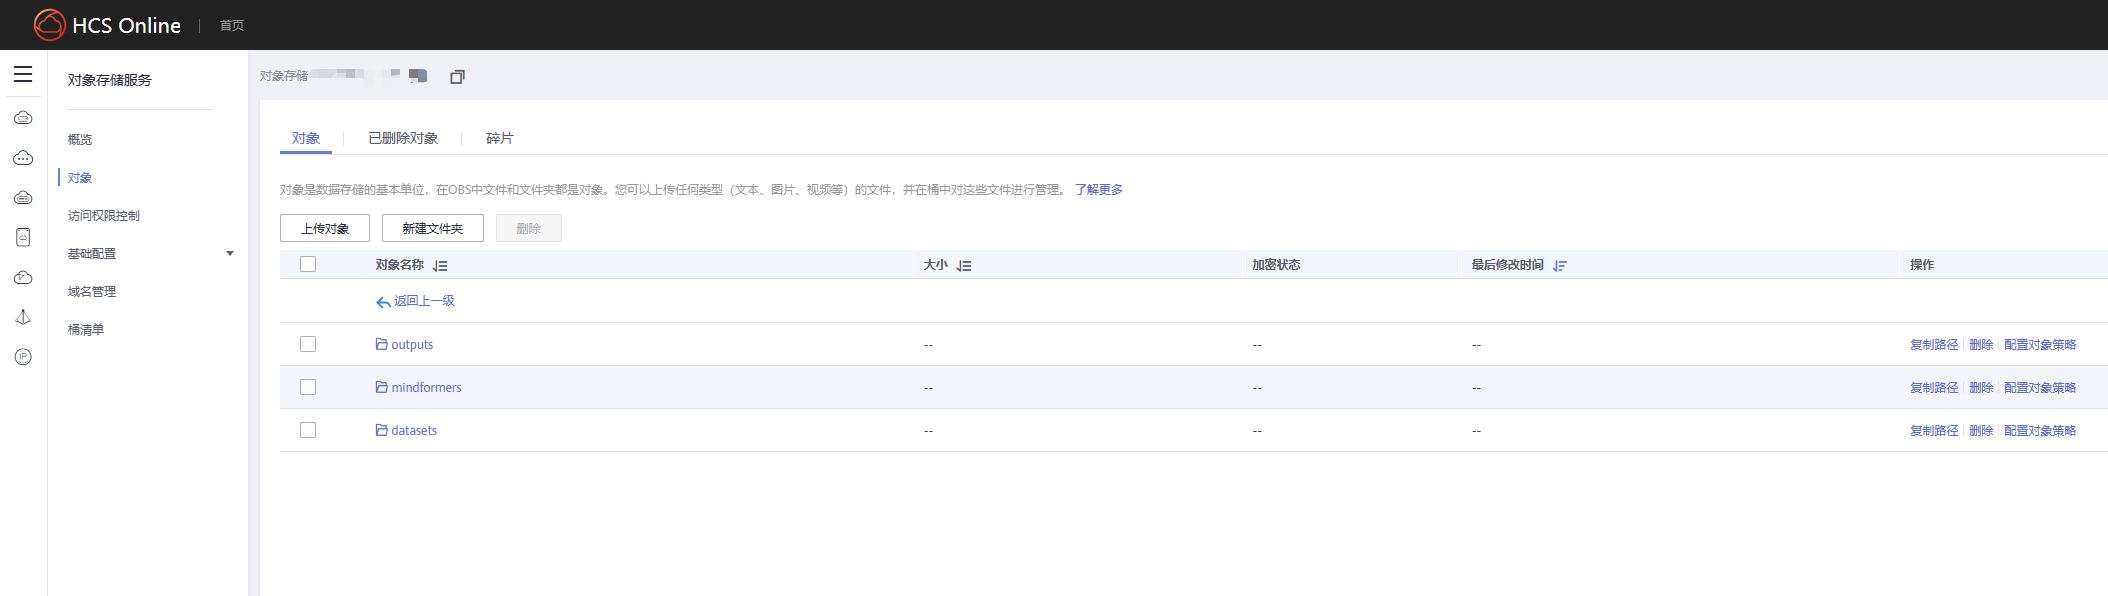This screenshot has height=596, width=2108.
Task: Click 复制路径 for mindformers
Action: click(x=1934, y=388)
